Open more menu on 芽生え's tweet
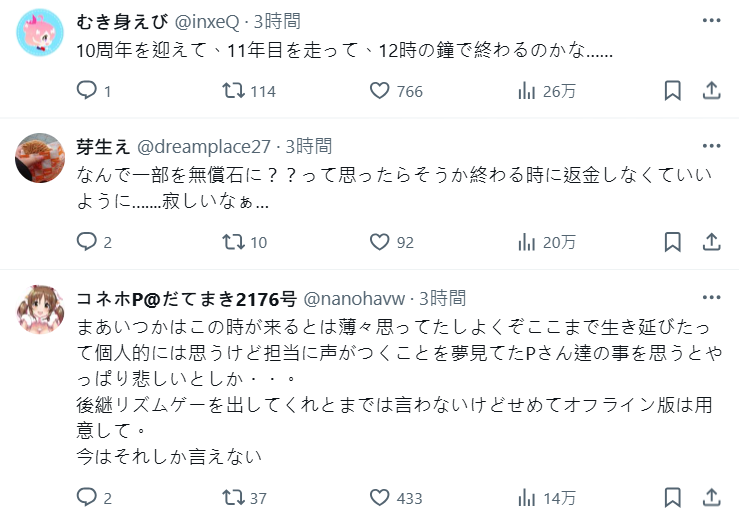Image resolution: width=739 pixels, height=518 pixels. coord(710,146)
